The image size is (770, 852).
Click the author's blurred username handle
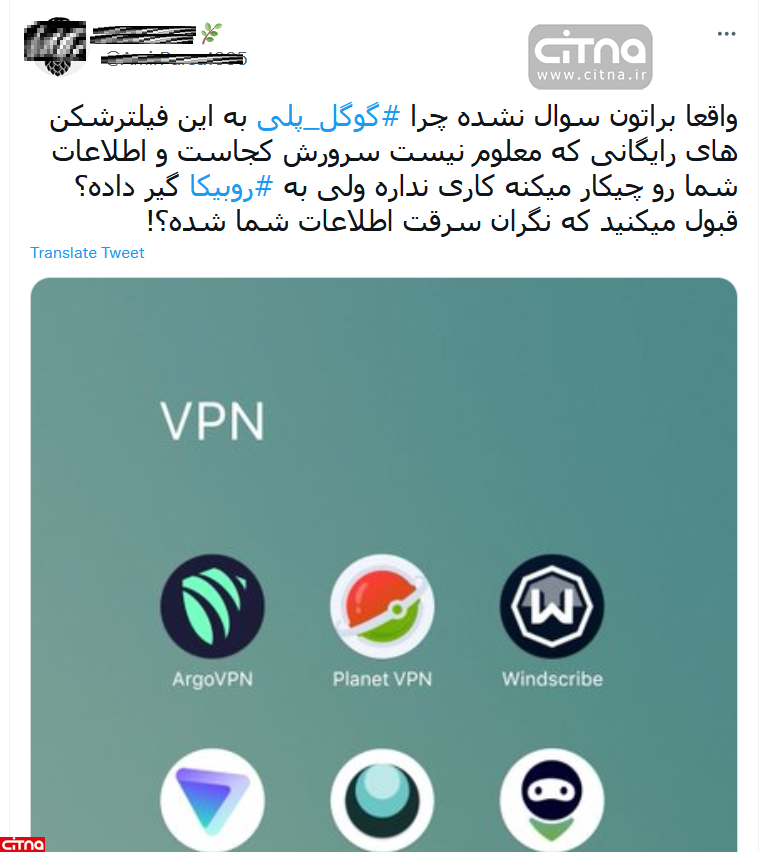[x=174, y=59]
